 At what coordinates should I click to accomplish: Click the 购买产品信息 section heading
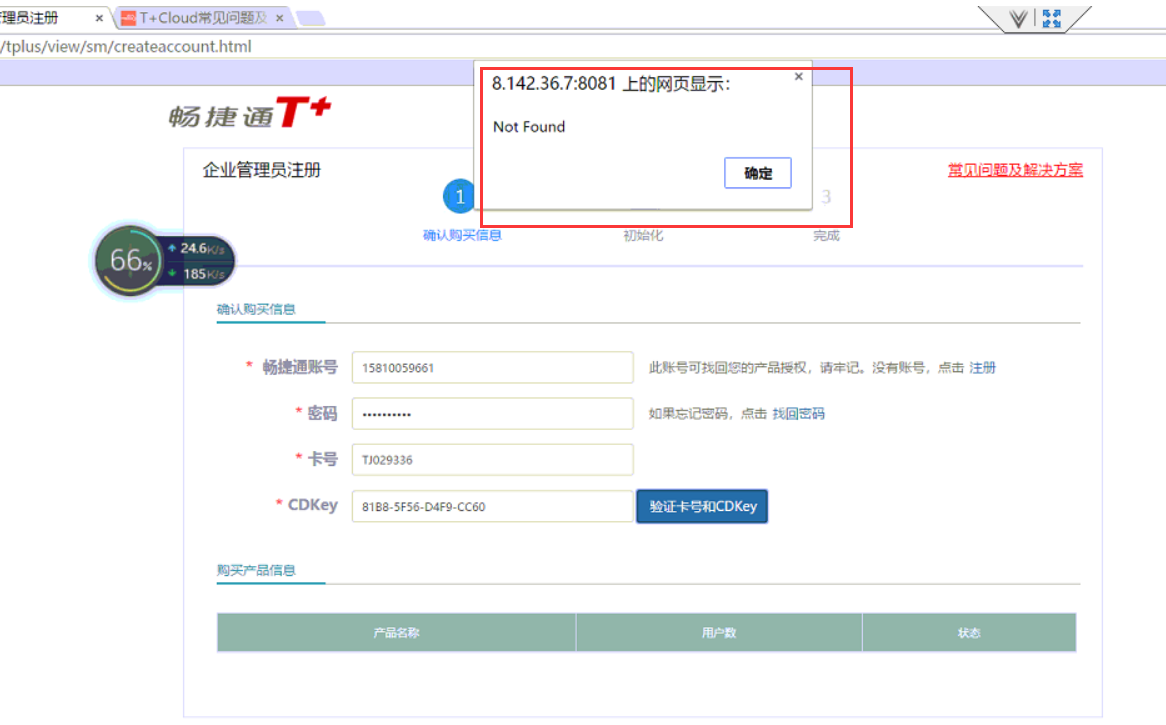coord(256,570)
